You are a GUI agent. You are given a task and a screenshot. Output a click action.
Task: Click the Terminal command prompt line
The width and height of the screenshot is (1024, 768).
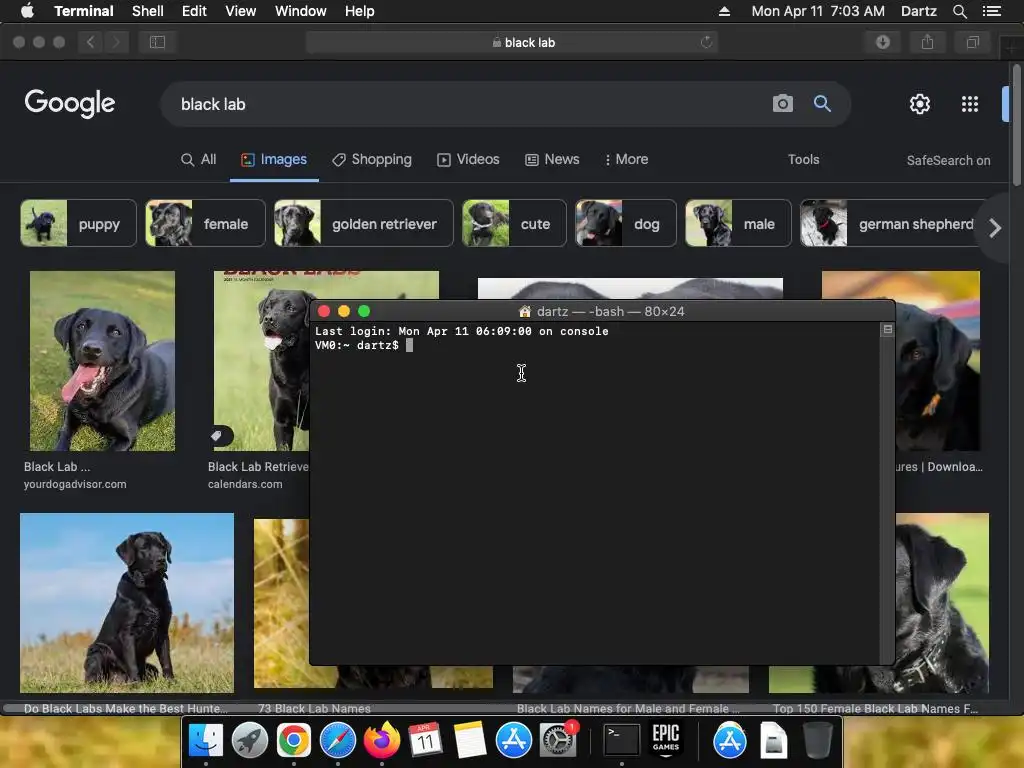pos(364,345)
